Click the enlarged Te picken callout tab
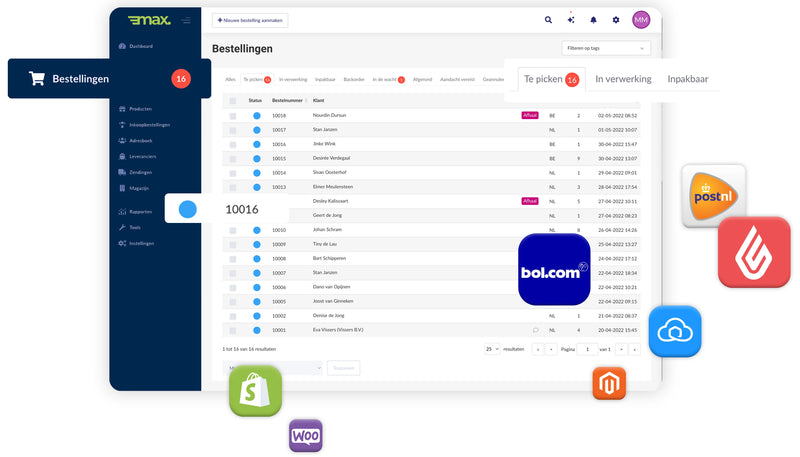Image resolution: width=800 pixels, height=457 pixels. [552, 79]
